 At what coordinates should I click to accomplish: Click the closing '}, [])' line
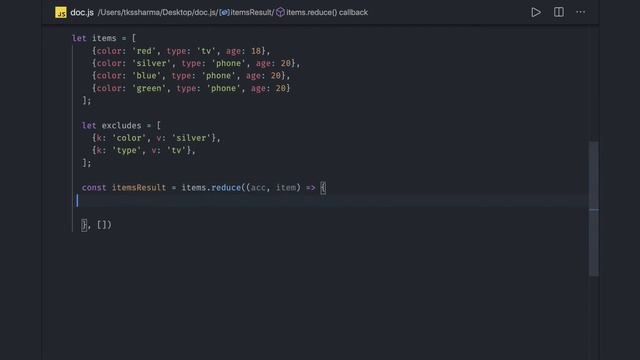pos(96,225)
